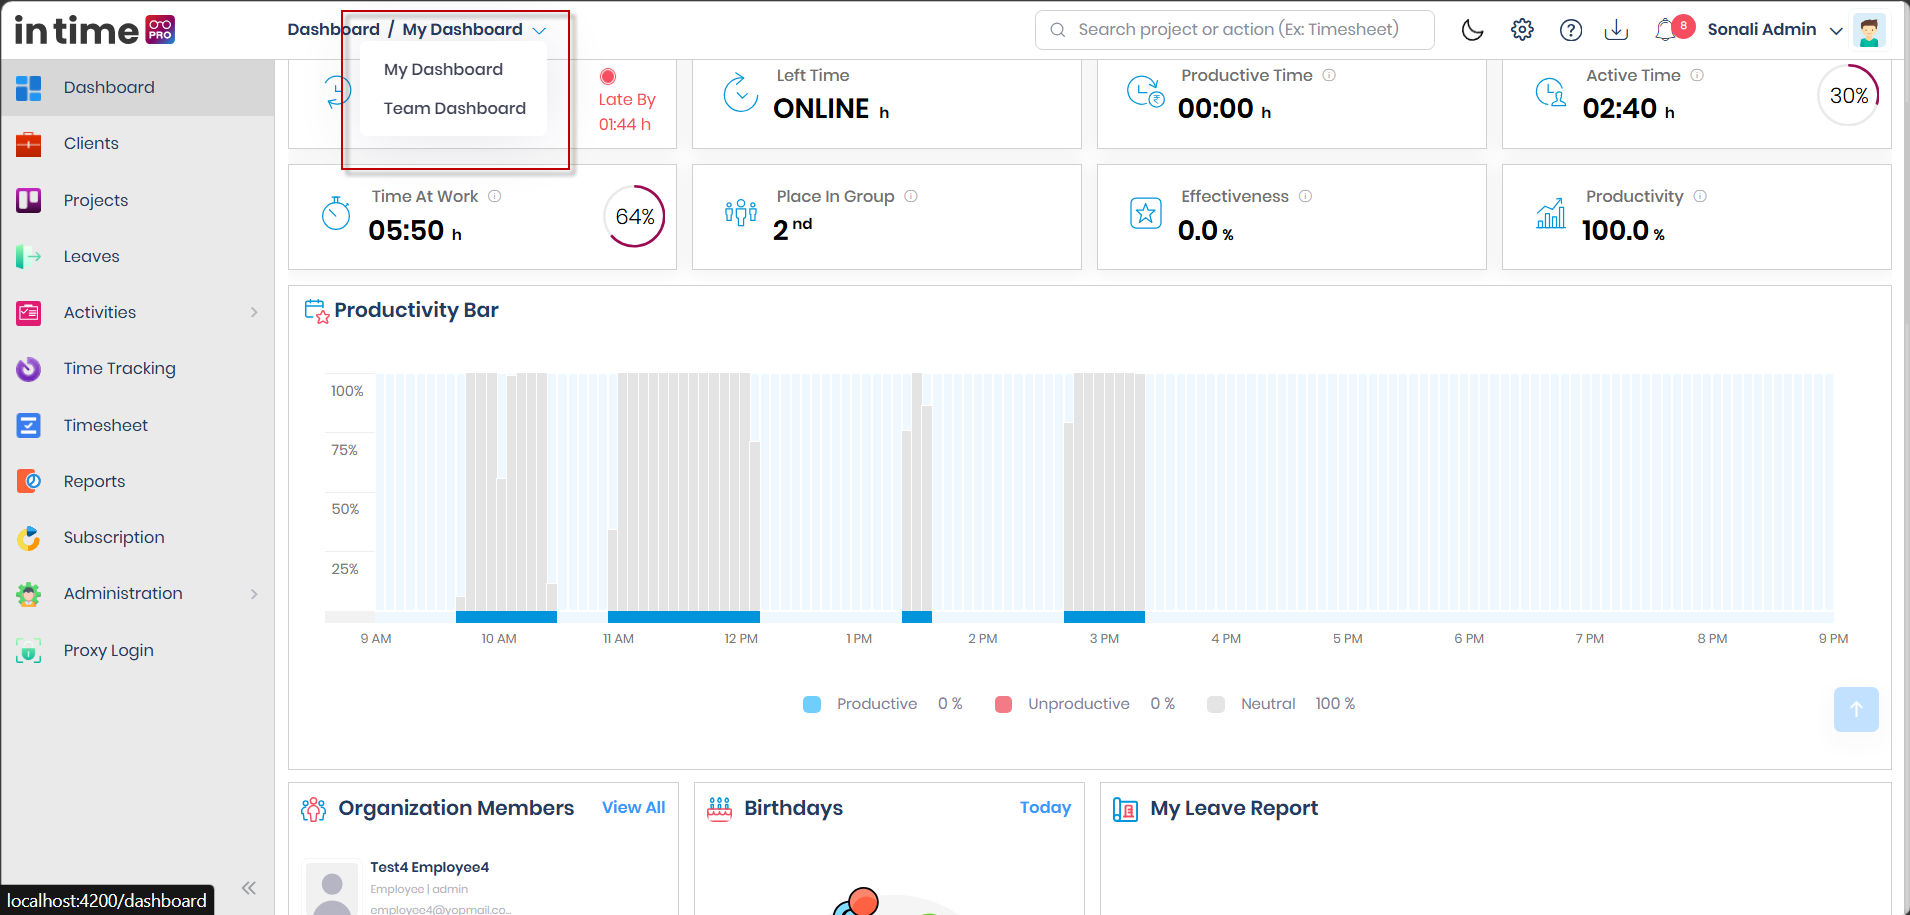Click 64% Time At Work progress ring
This screenshot has height=915, width=1910.
634,216
